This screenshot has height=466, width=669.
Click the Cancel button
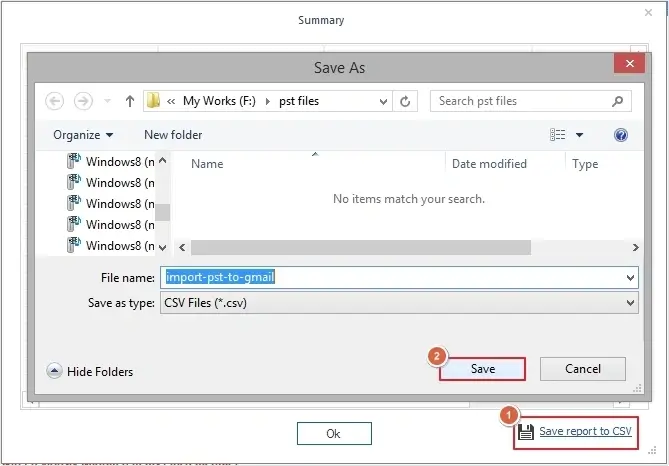pos(583,369)
